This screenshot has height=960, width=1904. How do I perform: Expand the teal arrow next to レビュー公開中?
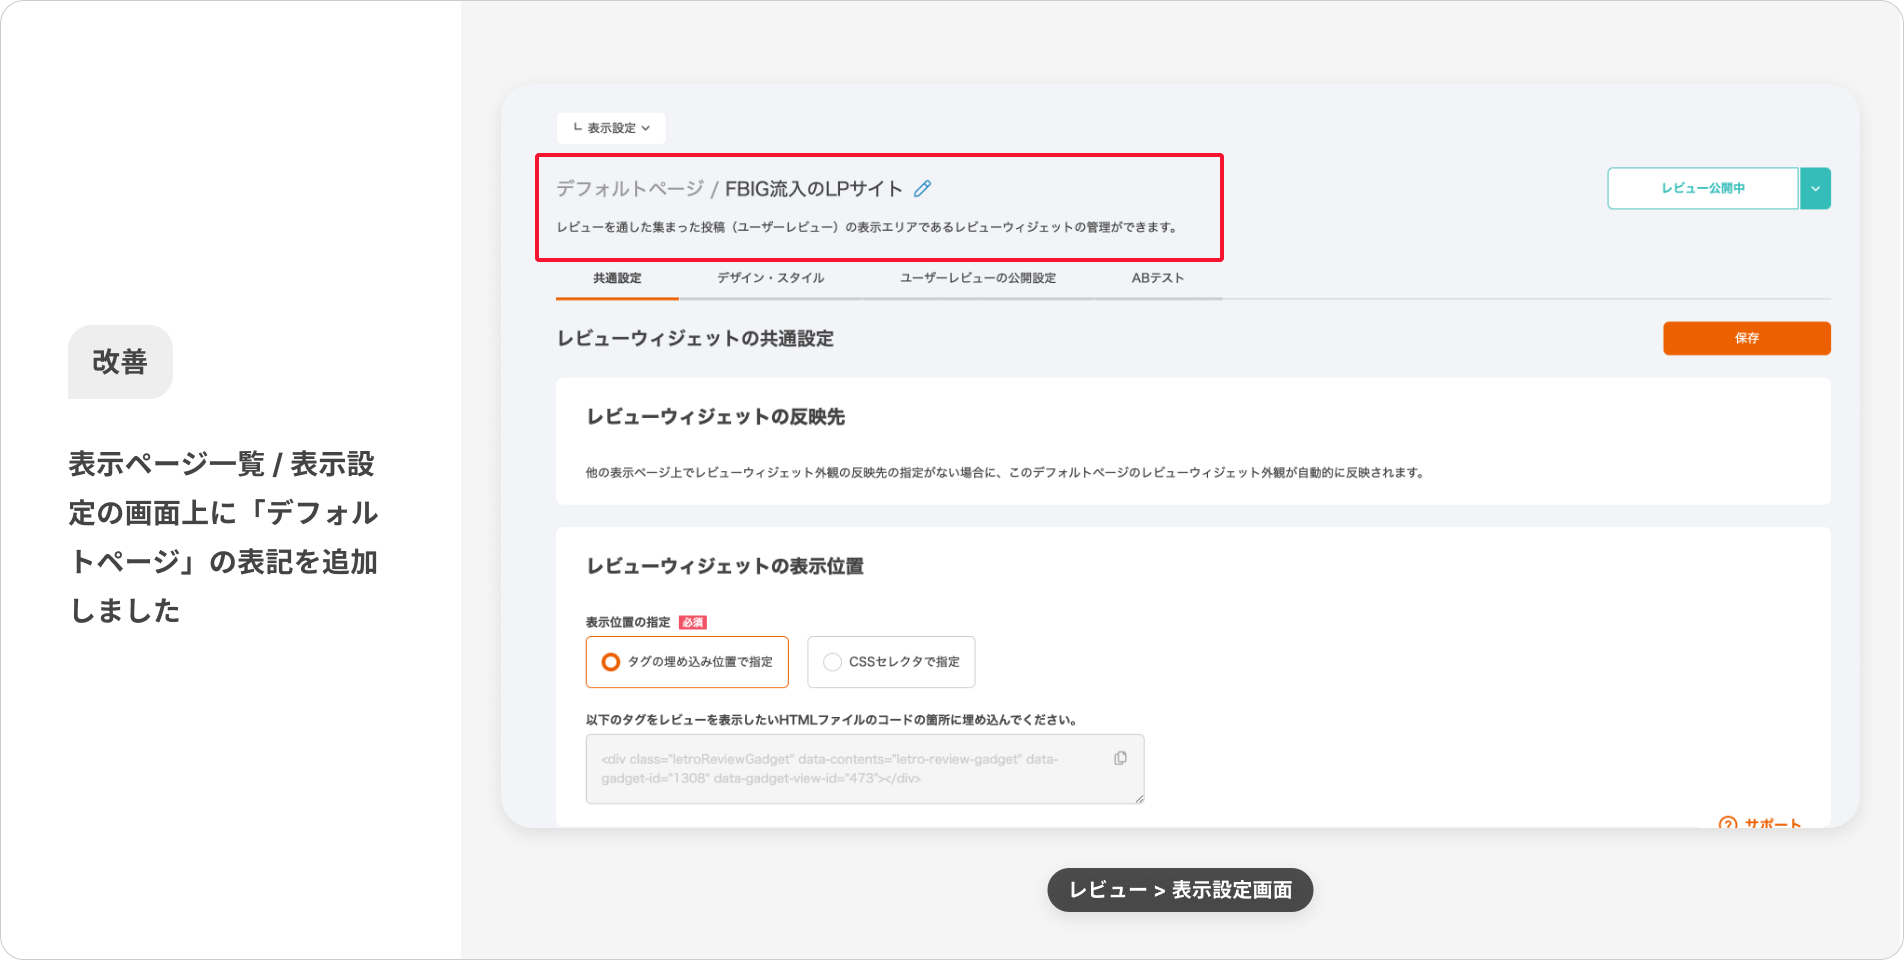1815,188
